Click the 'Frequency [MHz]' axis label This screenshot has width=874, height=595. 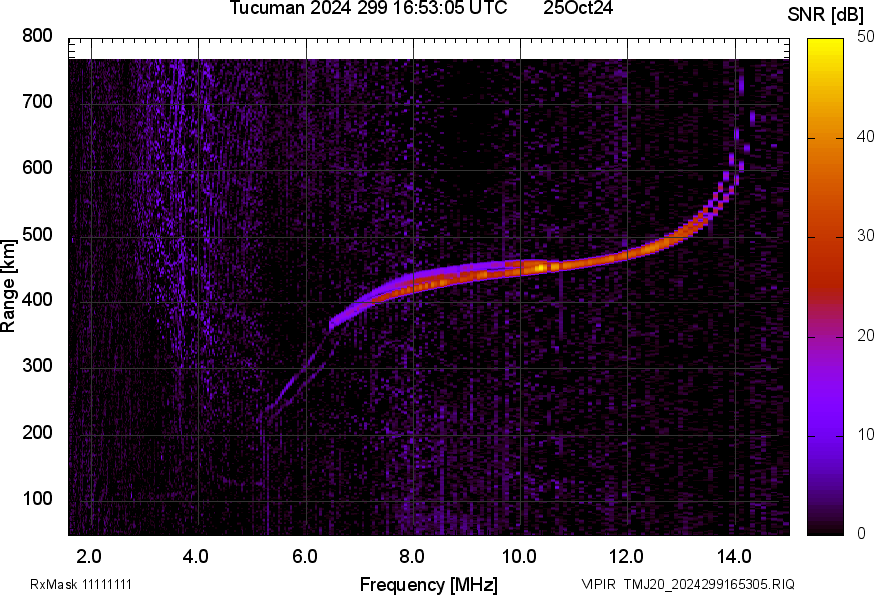tap(429, 584)
